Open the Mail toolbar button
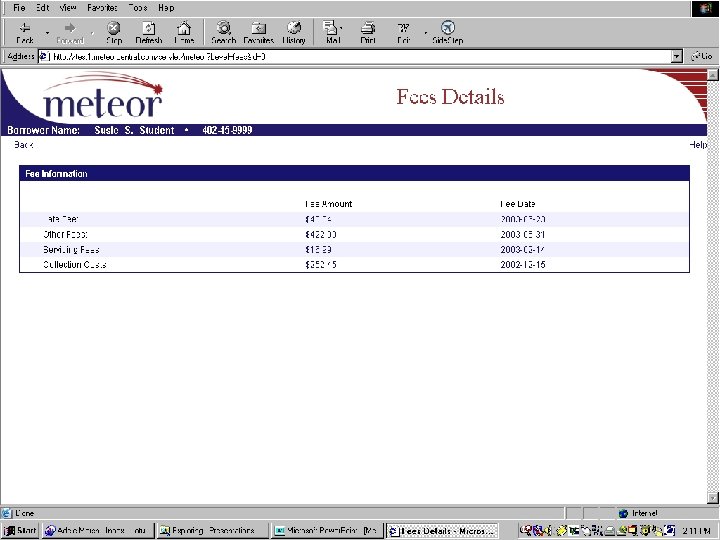The image size is (720, 540). point(332,33)
